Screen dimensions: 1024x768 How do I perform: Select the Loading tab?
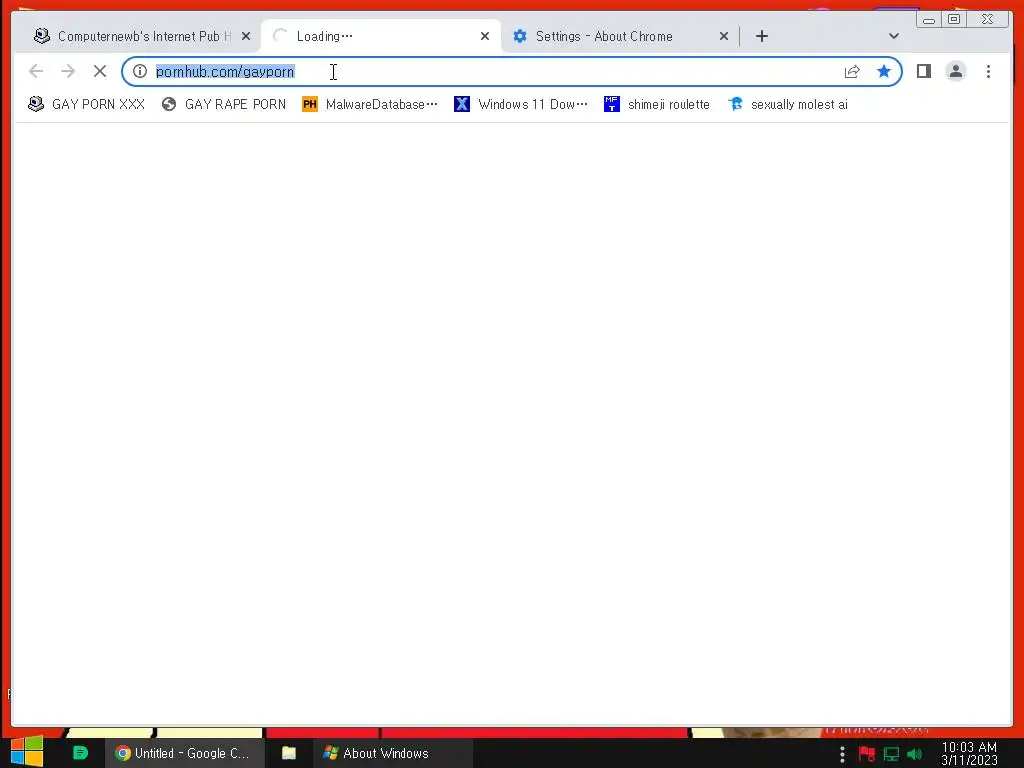pos(379,36)
